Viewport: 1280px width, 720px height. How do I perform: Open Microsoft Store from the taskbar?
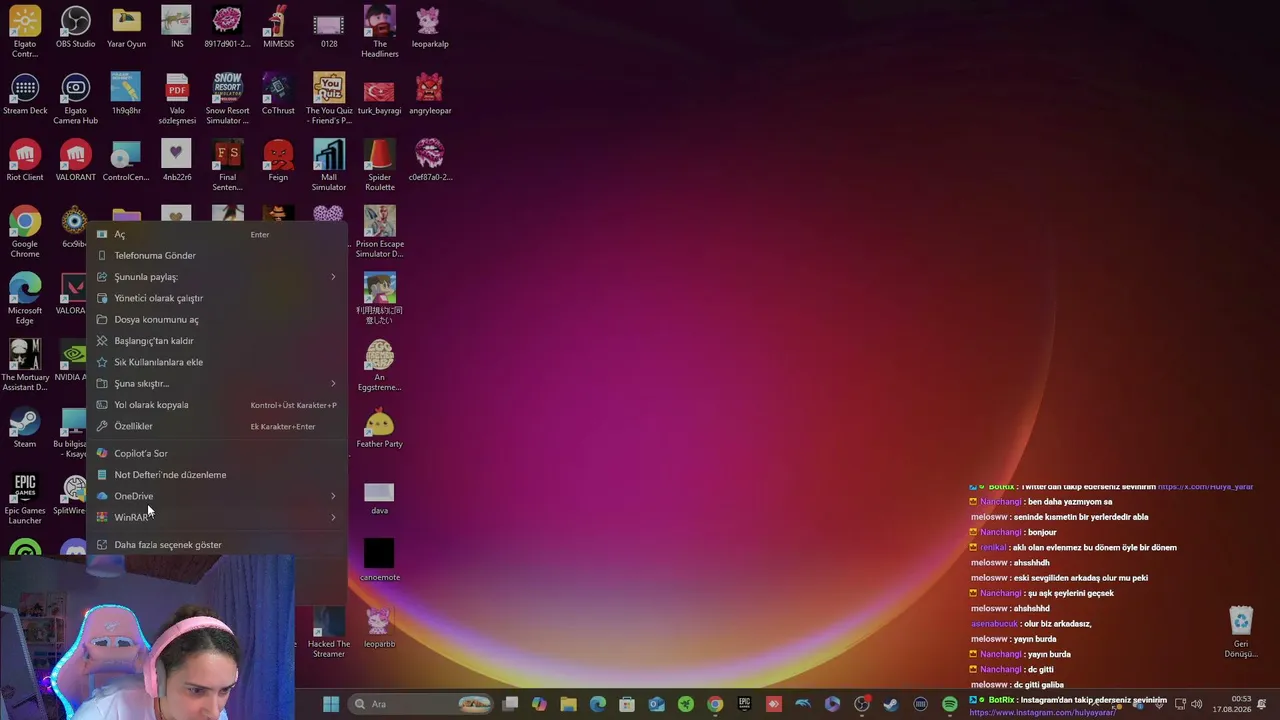pyautogui.click(x=627, y=704)
